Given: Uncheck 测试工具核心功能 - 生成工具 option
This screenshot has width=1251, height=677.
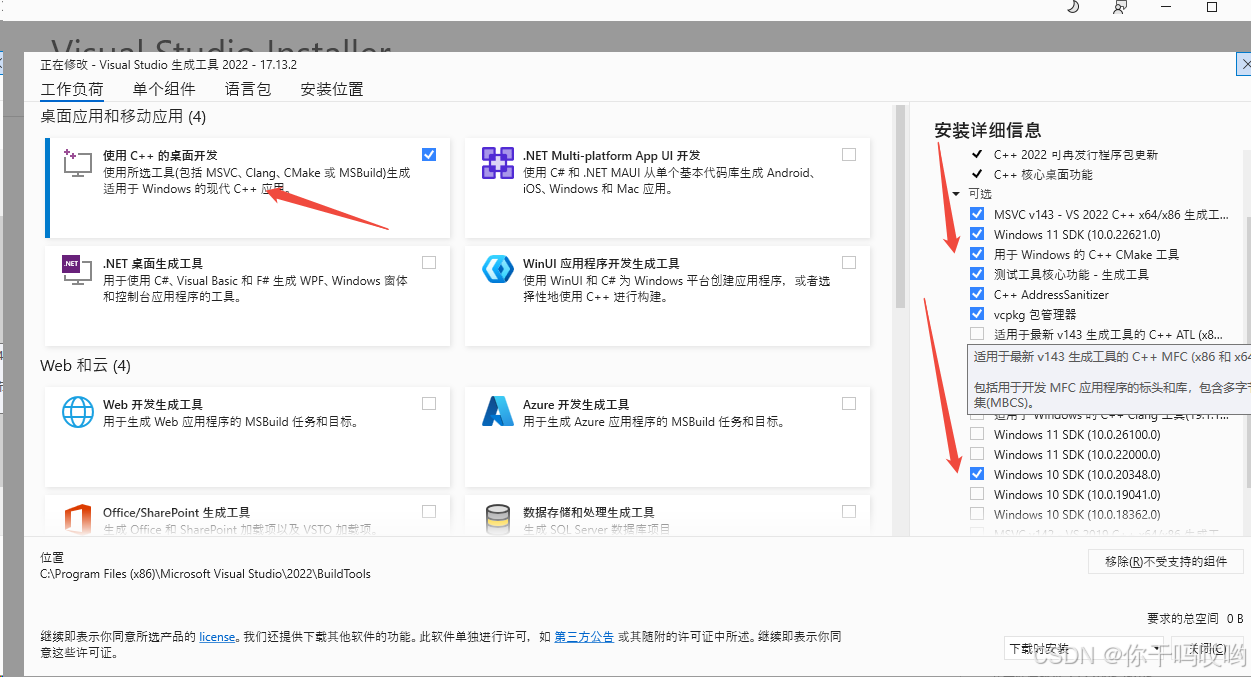Looking at the screenshot, I should [x=977, y=274].
